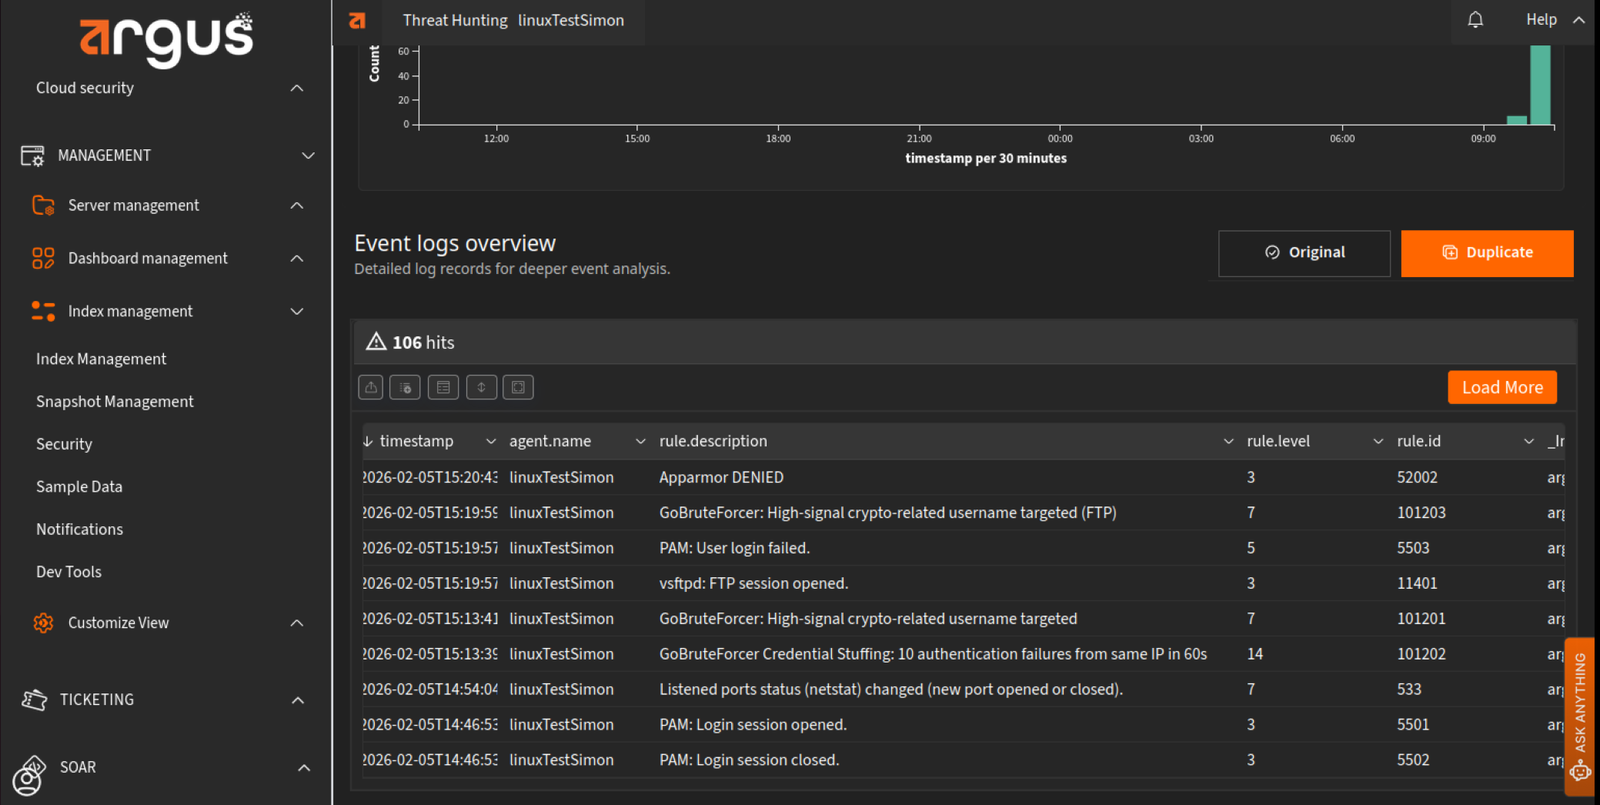The image size is (1600, 805).
Task: Open the table in fullscreen mode
Action: (518, 387)
